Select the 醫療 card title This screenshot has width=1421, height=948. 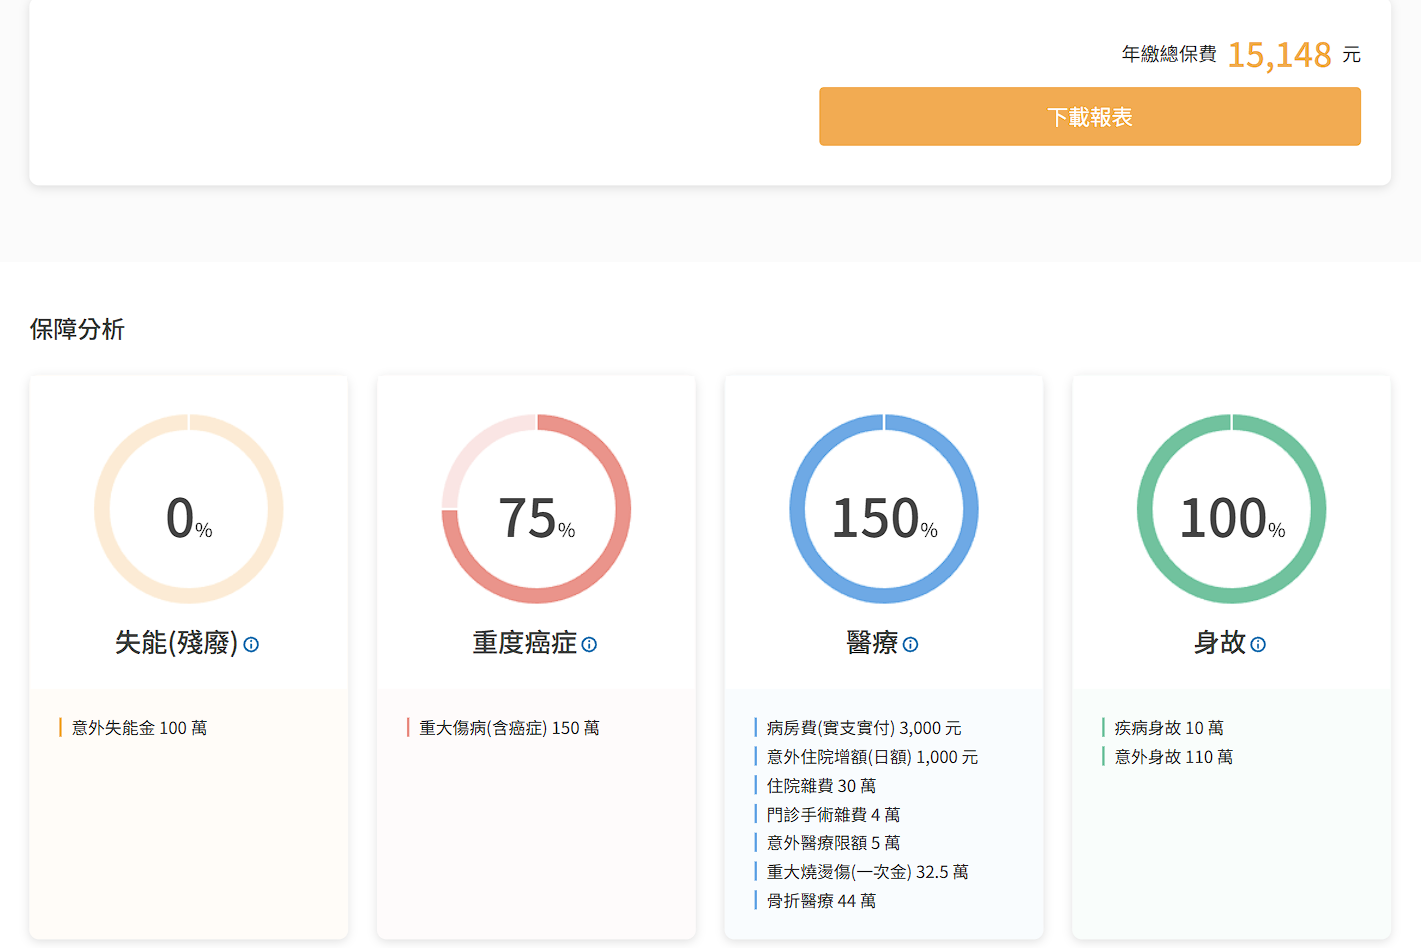coord(872,643)
